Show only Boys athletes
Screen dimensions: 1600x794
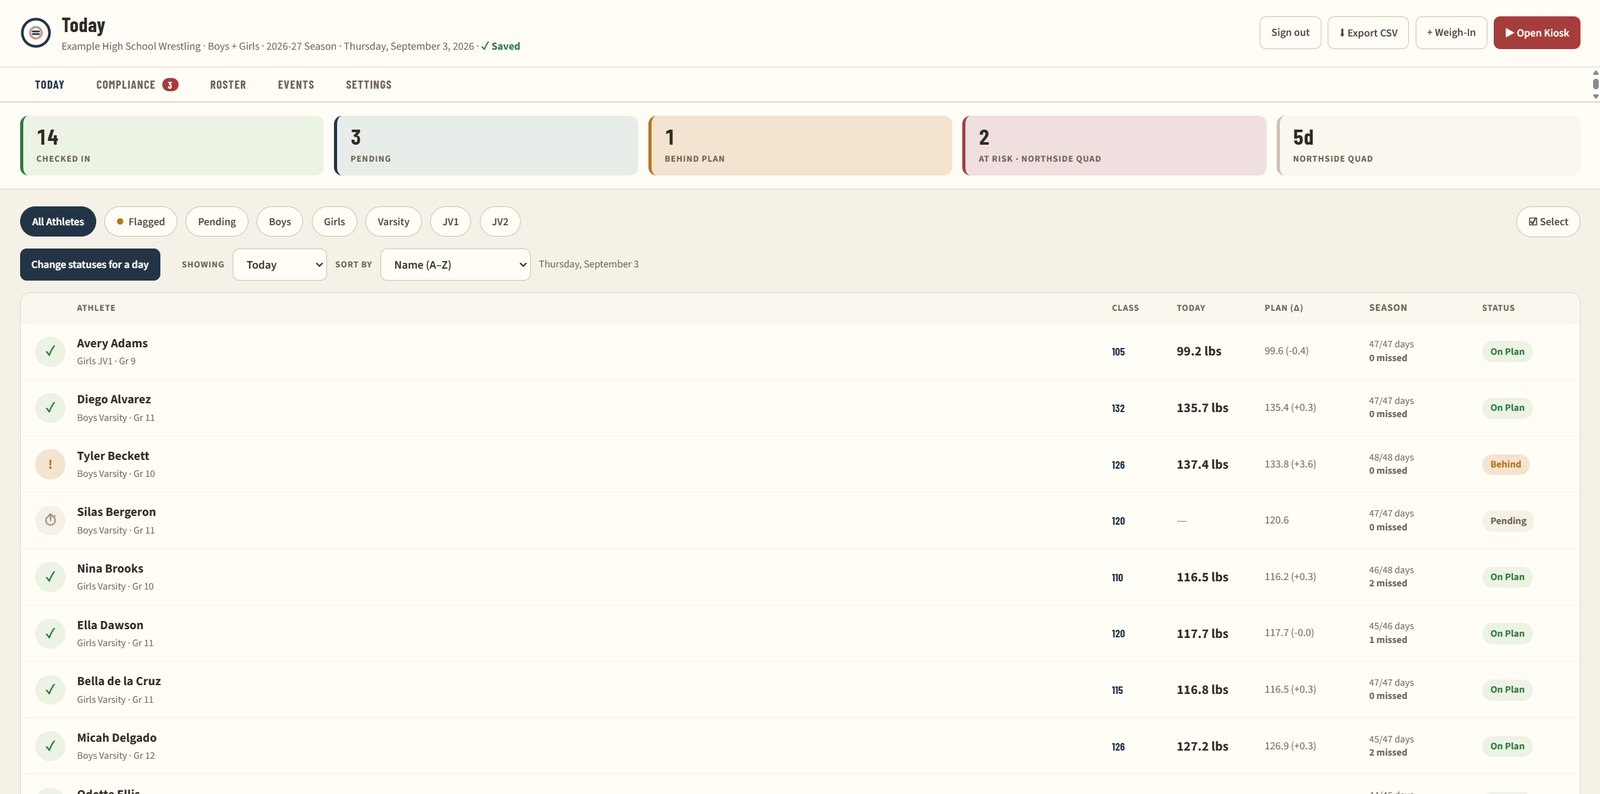pos(280,222)
